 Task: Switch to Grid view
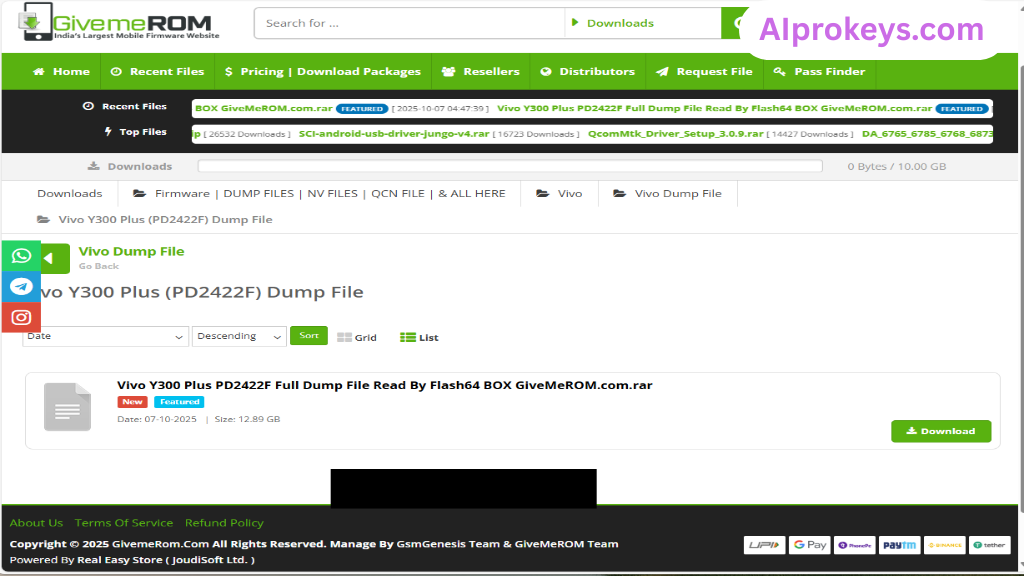pos(357,337)
